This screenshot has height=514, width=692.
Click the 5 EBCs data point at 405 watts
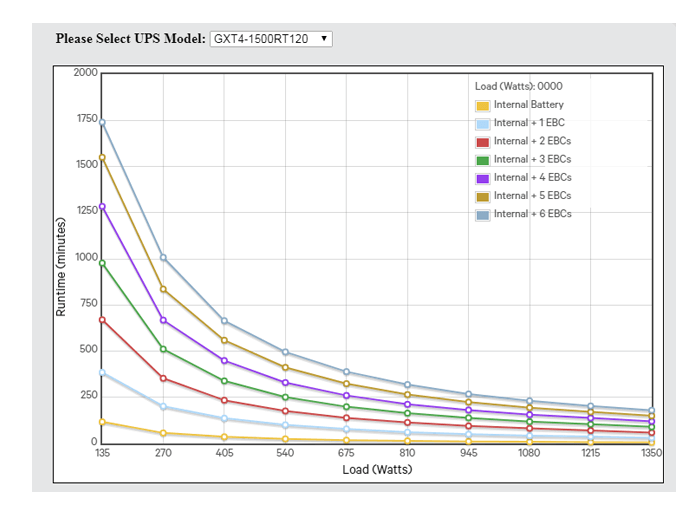tap(224, 340)
